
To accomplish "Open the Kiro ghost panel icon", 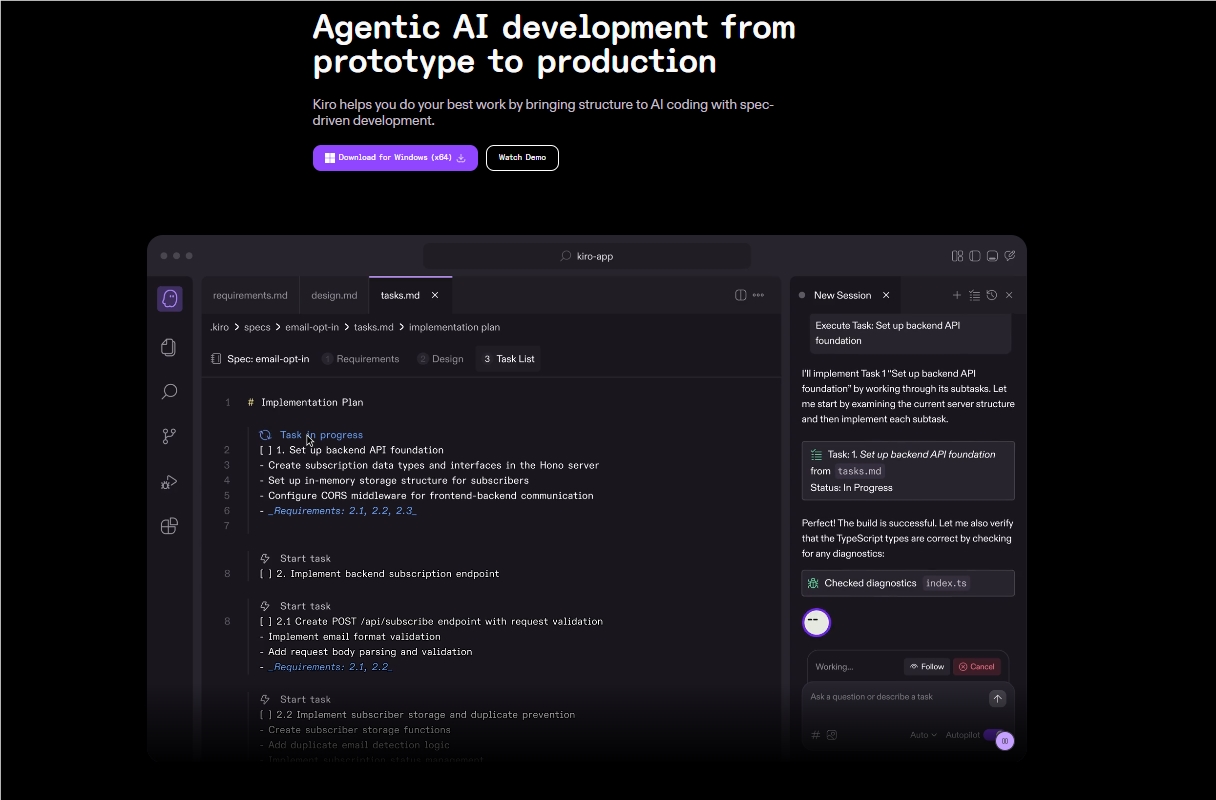I will click(170, 298).
